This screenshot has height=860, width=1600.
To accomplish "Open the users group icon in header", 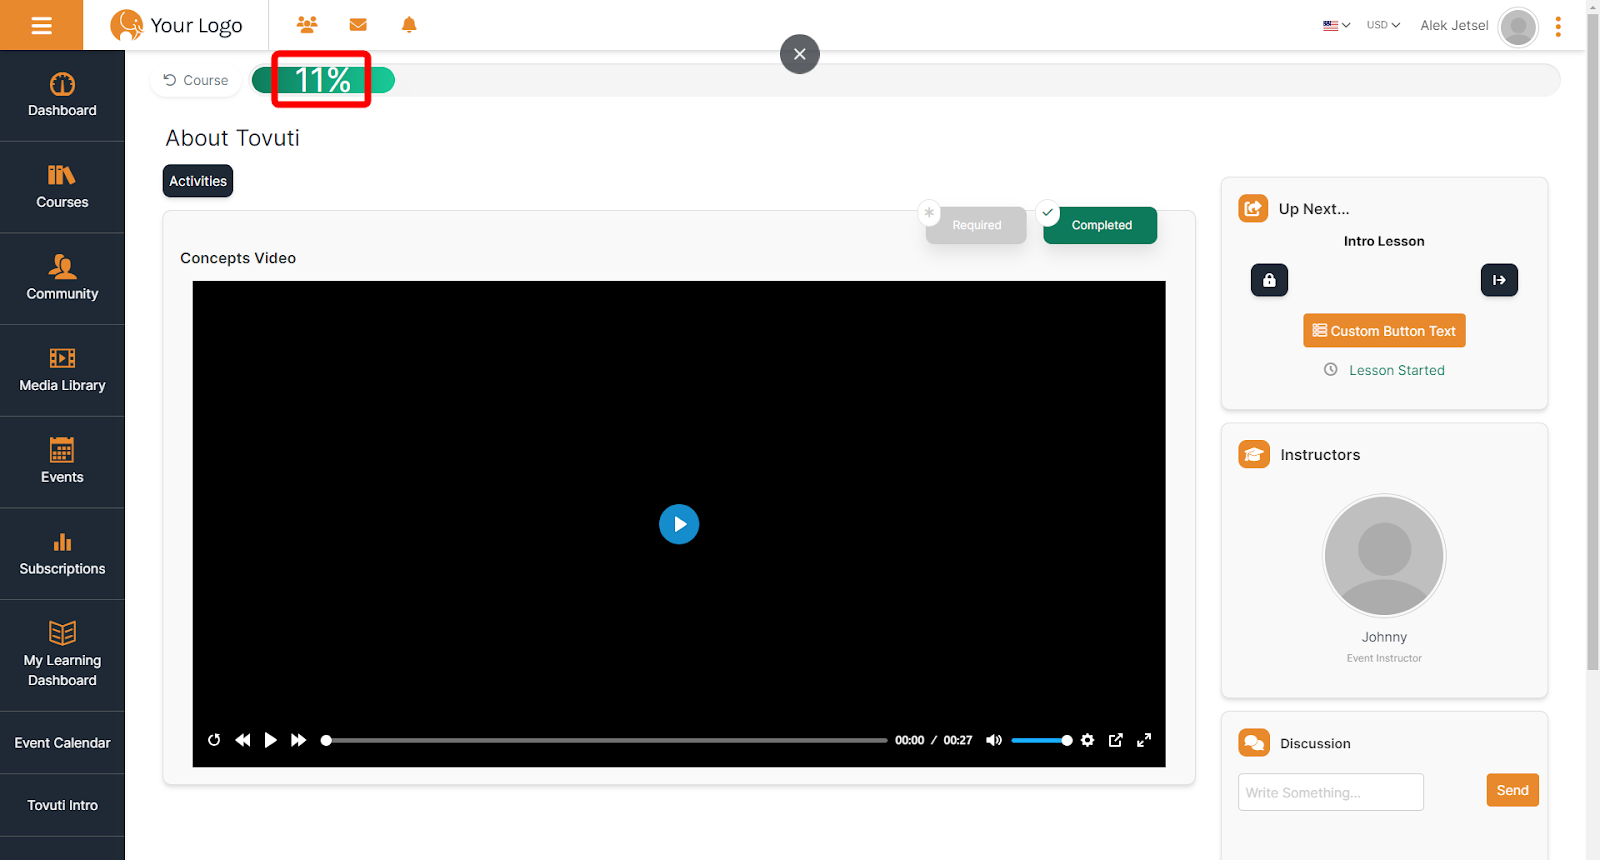I will tap(307, 24).
